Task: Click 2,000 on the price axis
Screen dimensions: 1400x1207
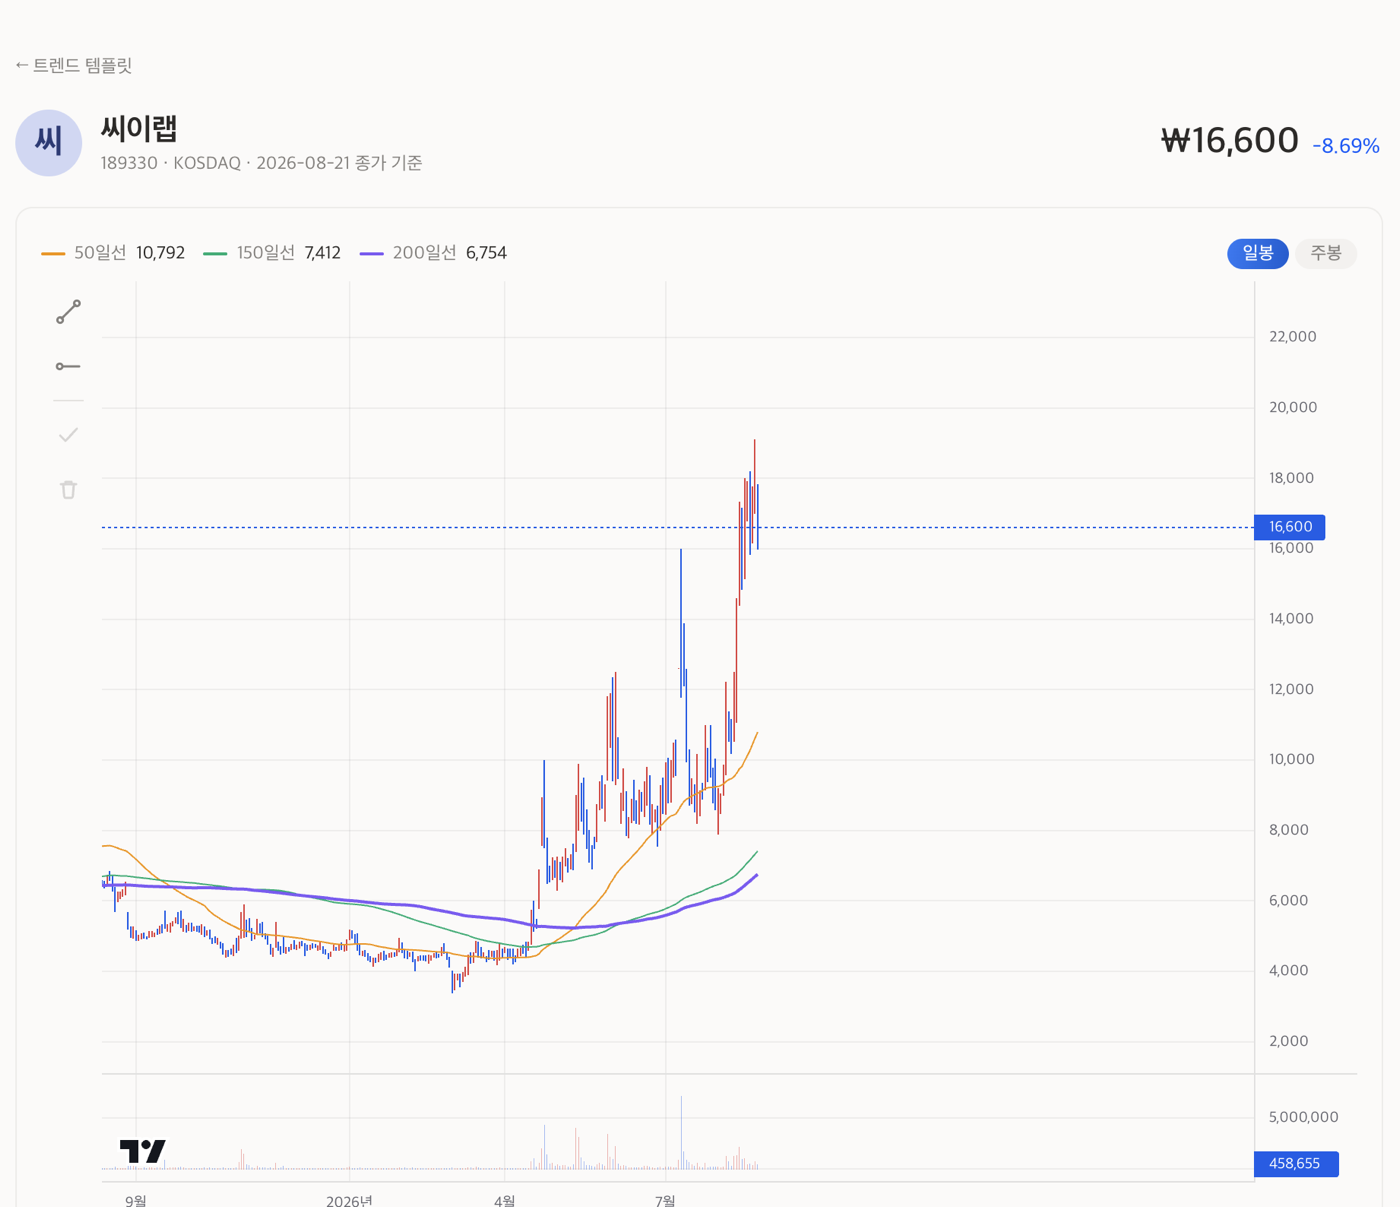Action: (x=1288, y=1041)
